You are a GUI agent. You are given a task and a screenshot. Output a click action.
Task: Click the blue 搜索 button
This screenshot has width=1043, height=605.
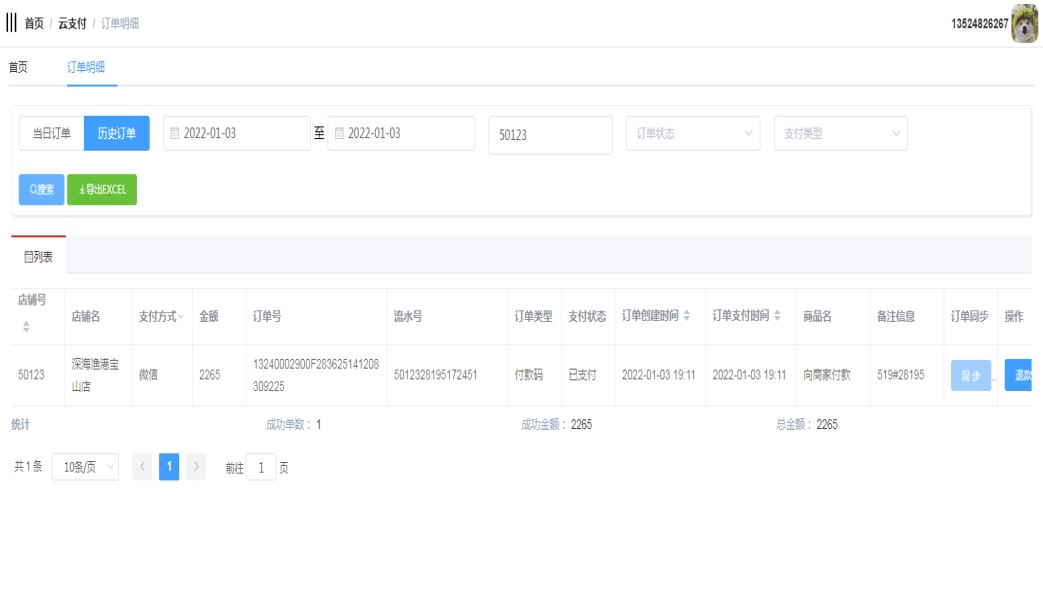pos(41,189)
